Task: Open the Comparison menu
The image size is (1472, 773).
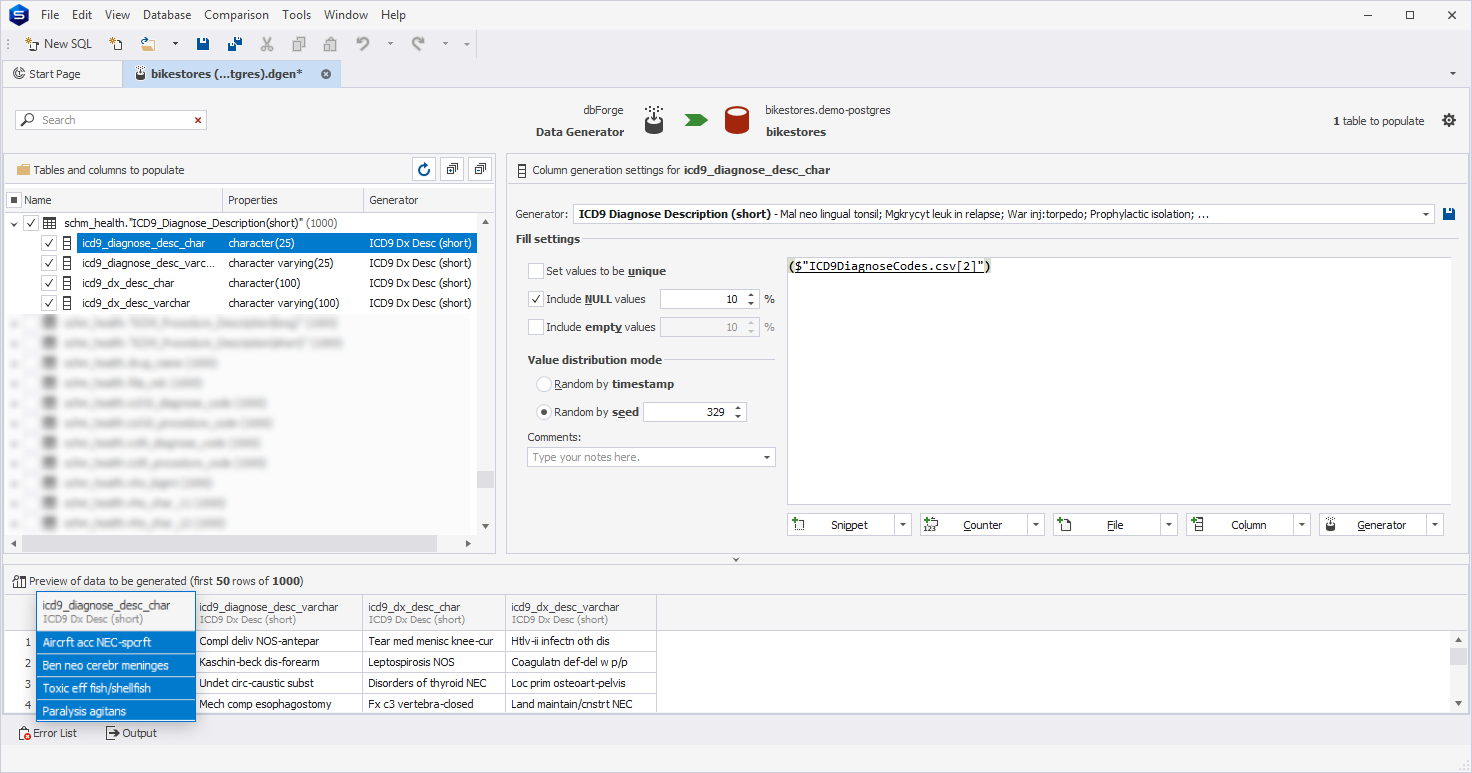Action: 236,15
